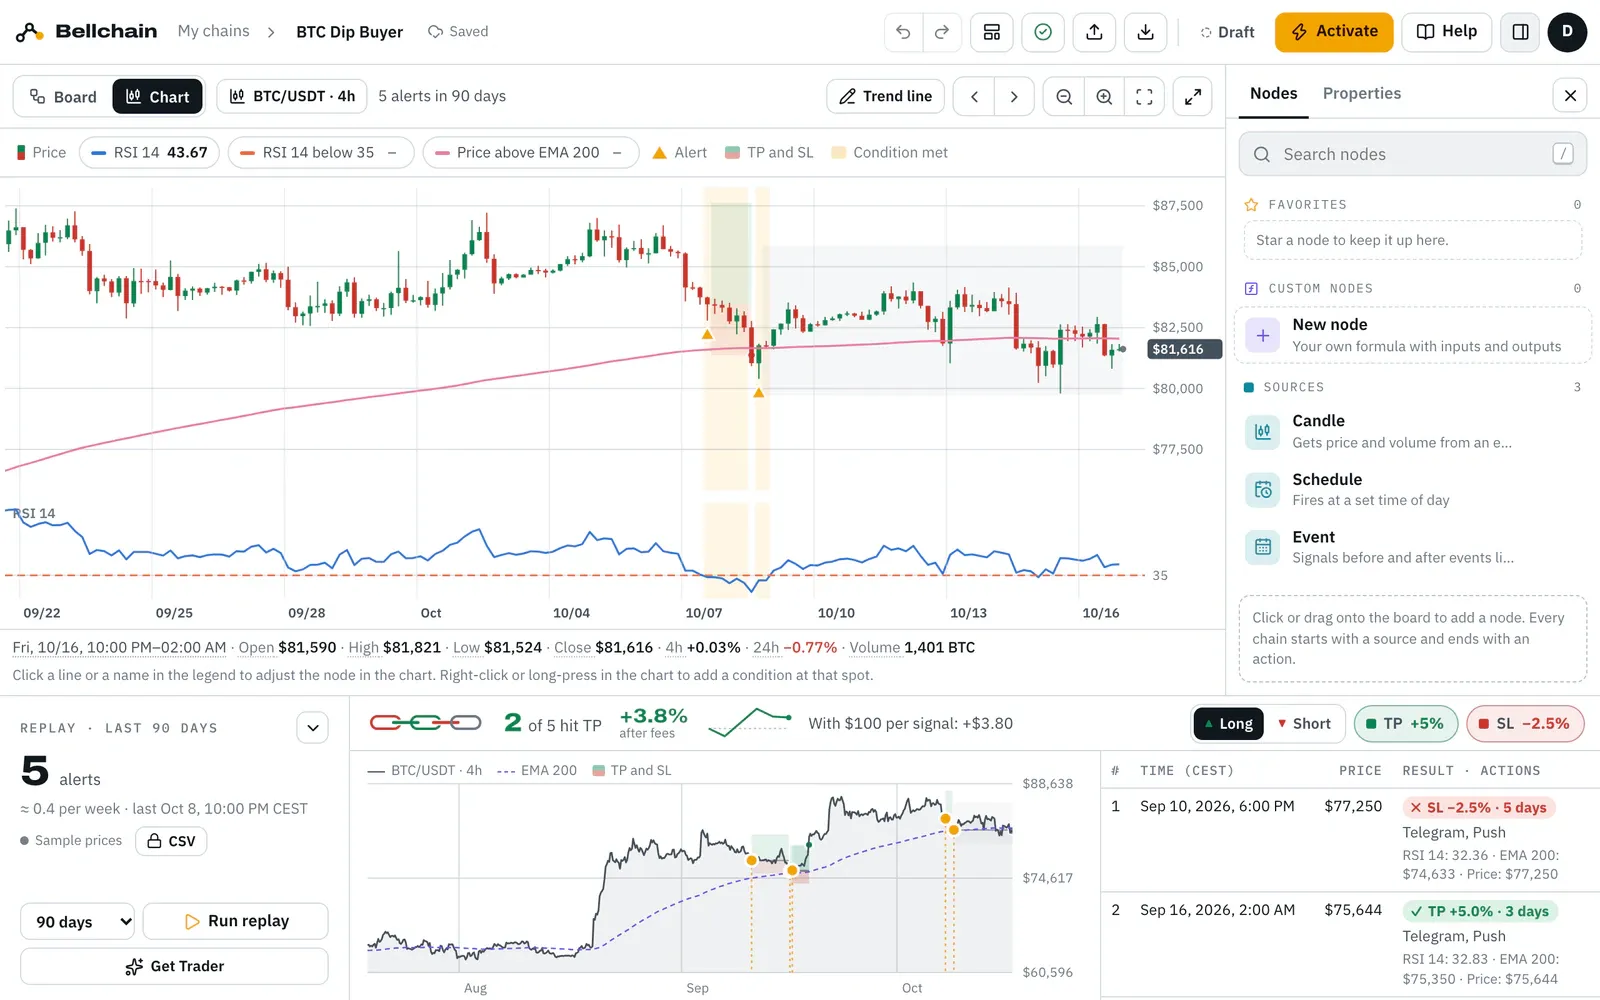Switch to Board view
The height and width of the screenshot is (1000, 1600).
coord(63,96)
